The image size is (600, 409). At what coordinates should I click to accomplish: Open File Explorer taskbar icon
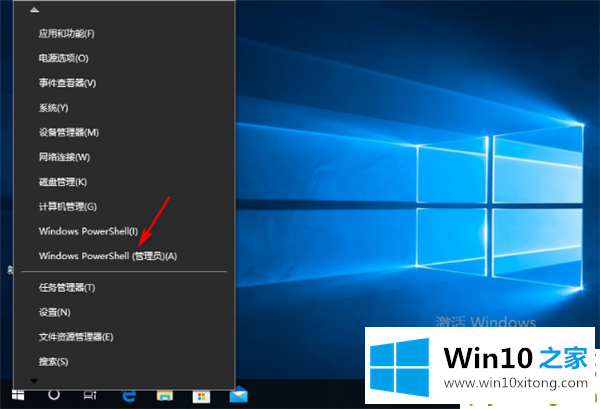(x=165, y=395)
